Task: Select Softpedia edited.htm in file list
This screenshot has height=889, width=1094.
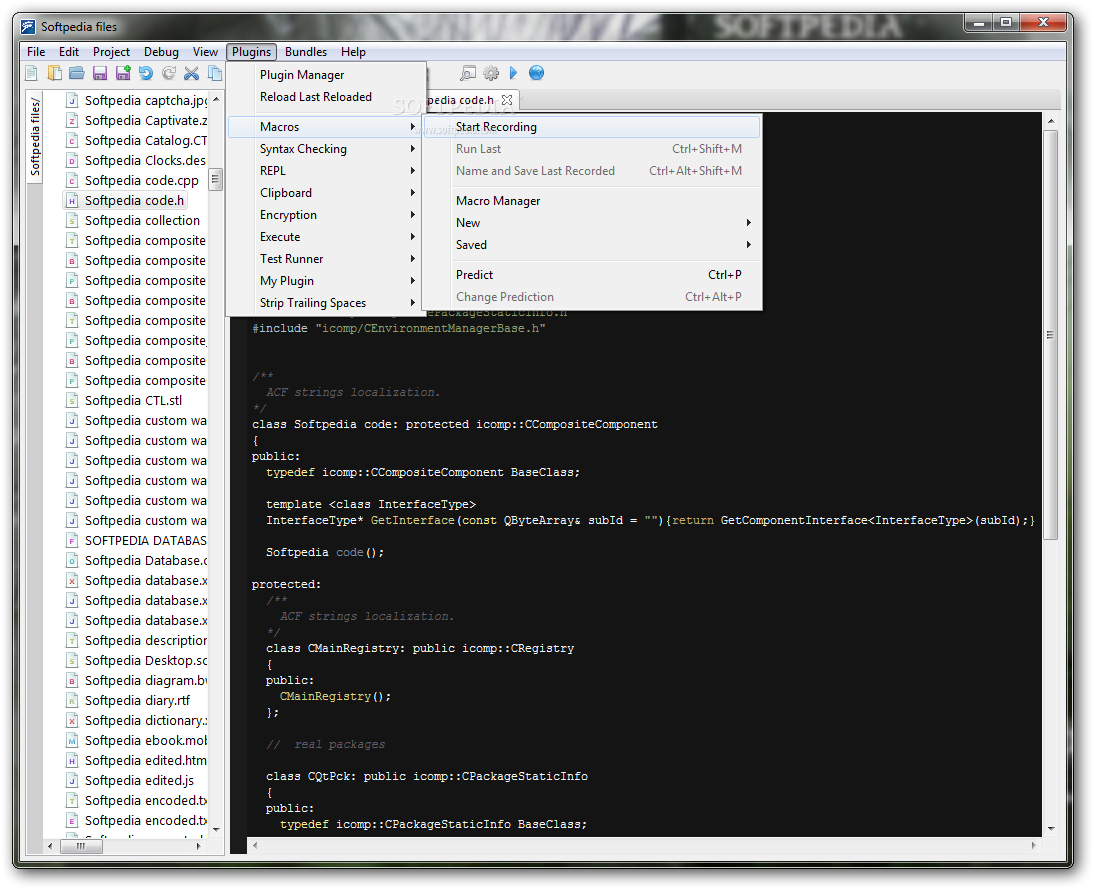Action: [x=146, y=761]
